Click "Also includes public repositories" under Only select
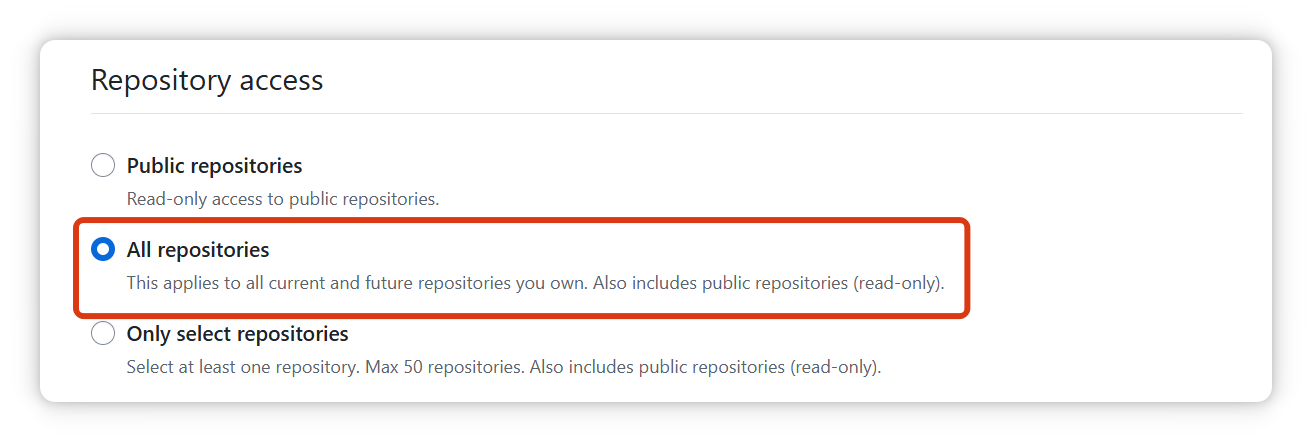 [657, 367]
